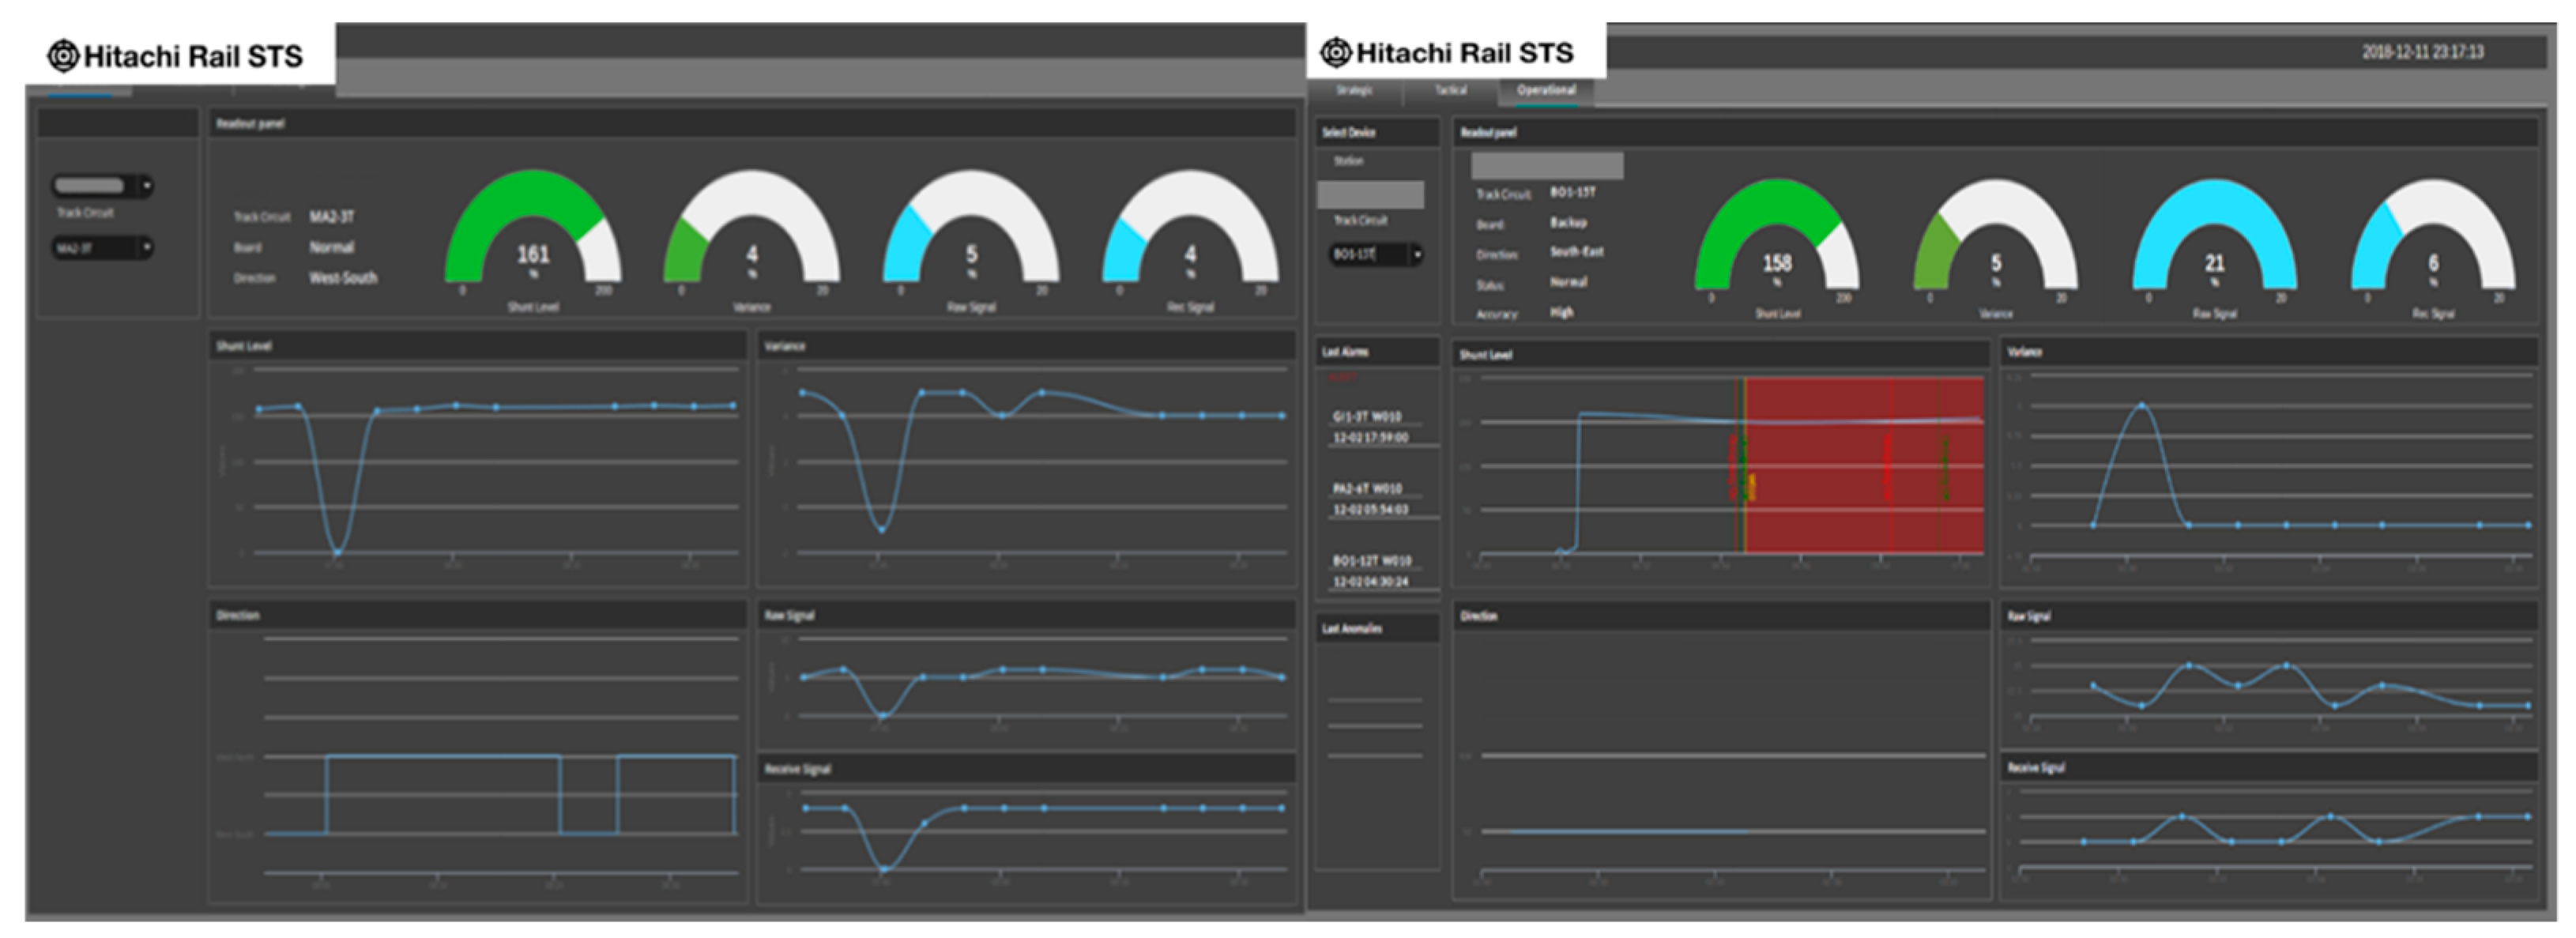Click the peak point on right Variance chart
The height and width of the screenshot is (938, 2576).
point(2141,405)
